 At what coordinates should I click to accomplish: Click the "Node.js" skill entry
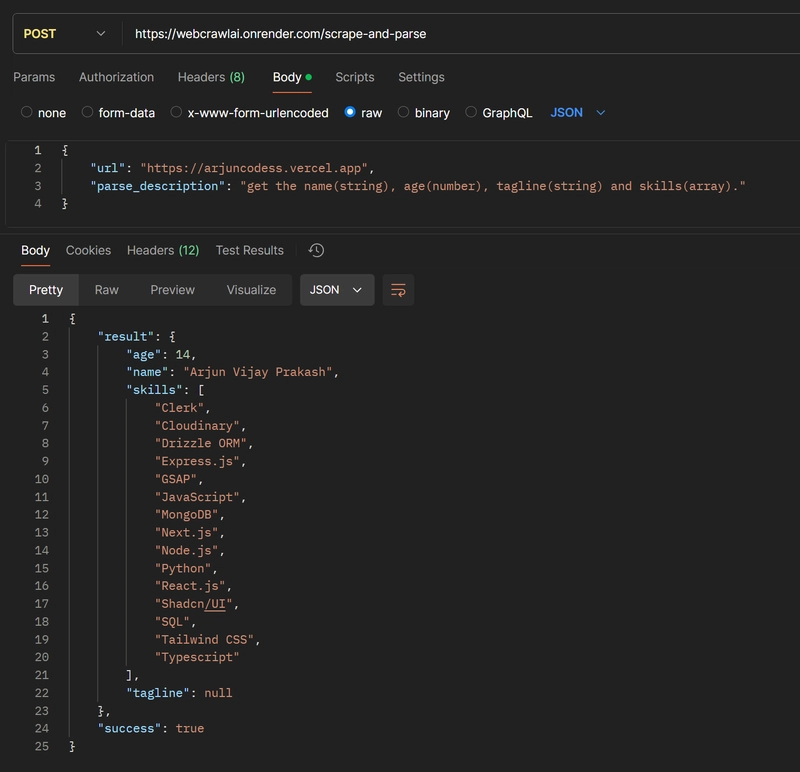point(186,550)
